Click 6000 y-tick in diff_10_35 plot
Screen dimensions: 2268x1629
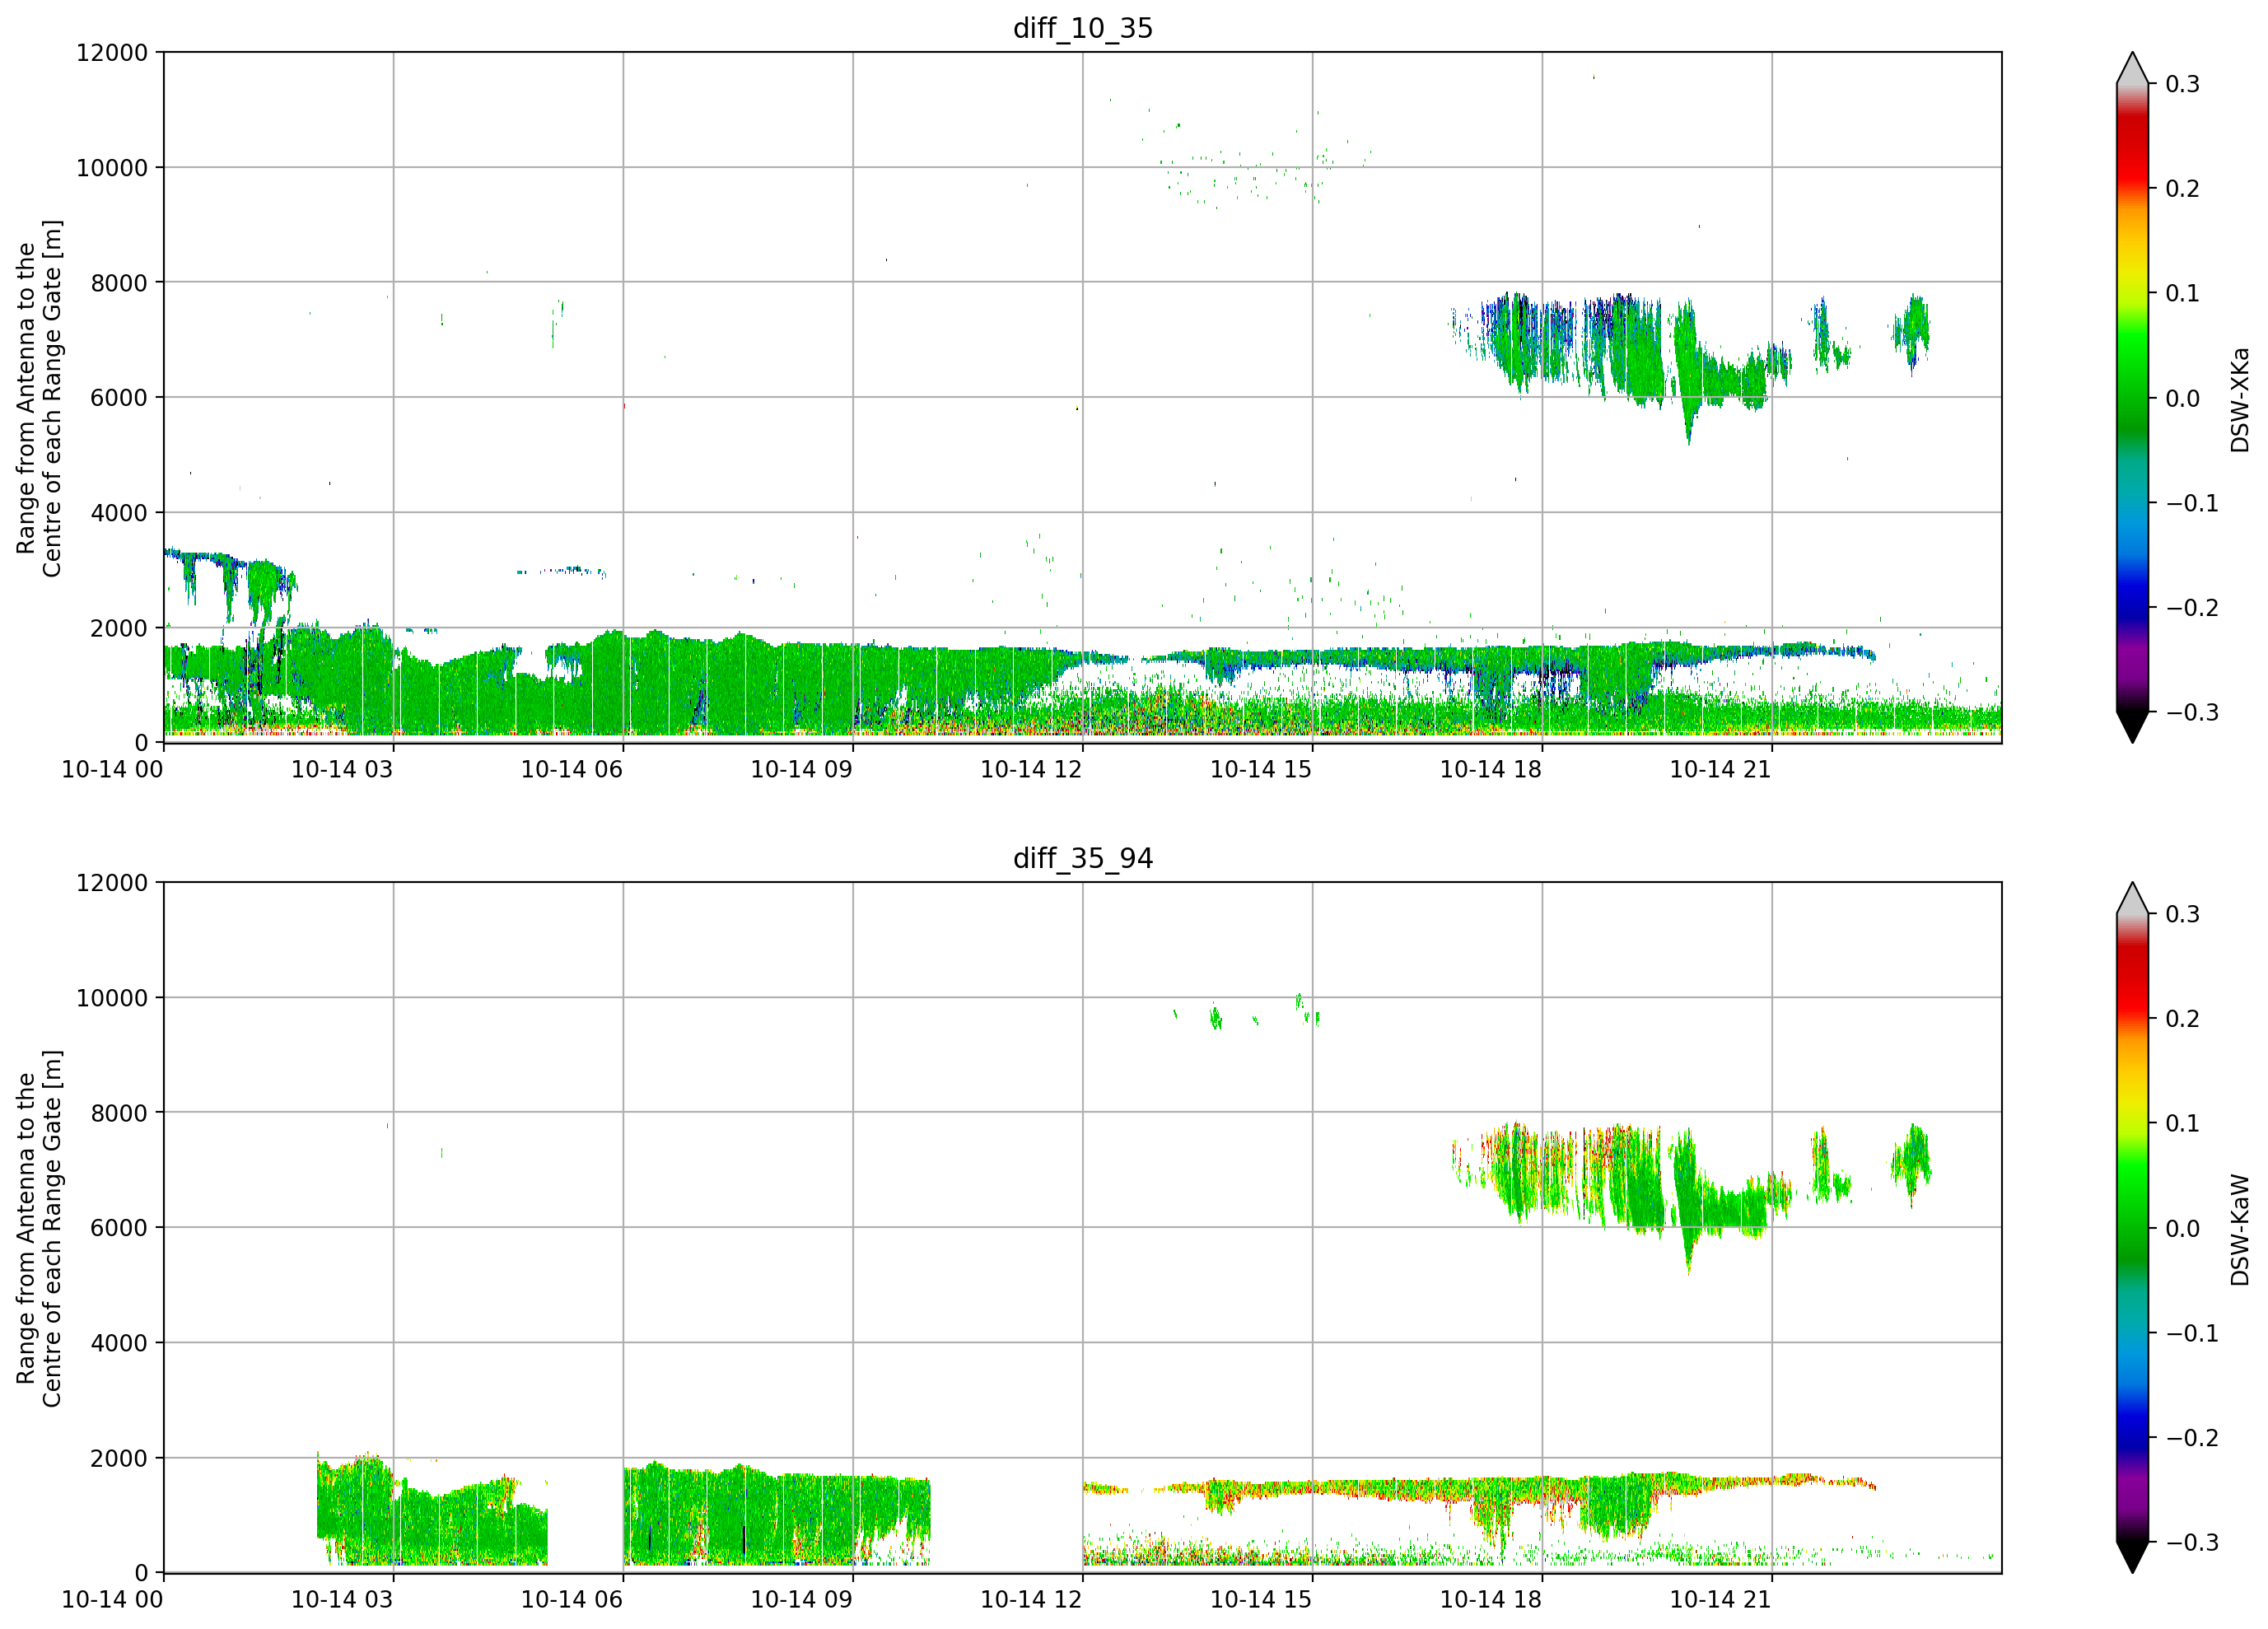(119, 398)
